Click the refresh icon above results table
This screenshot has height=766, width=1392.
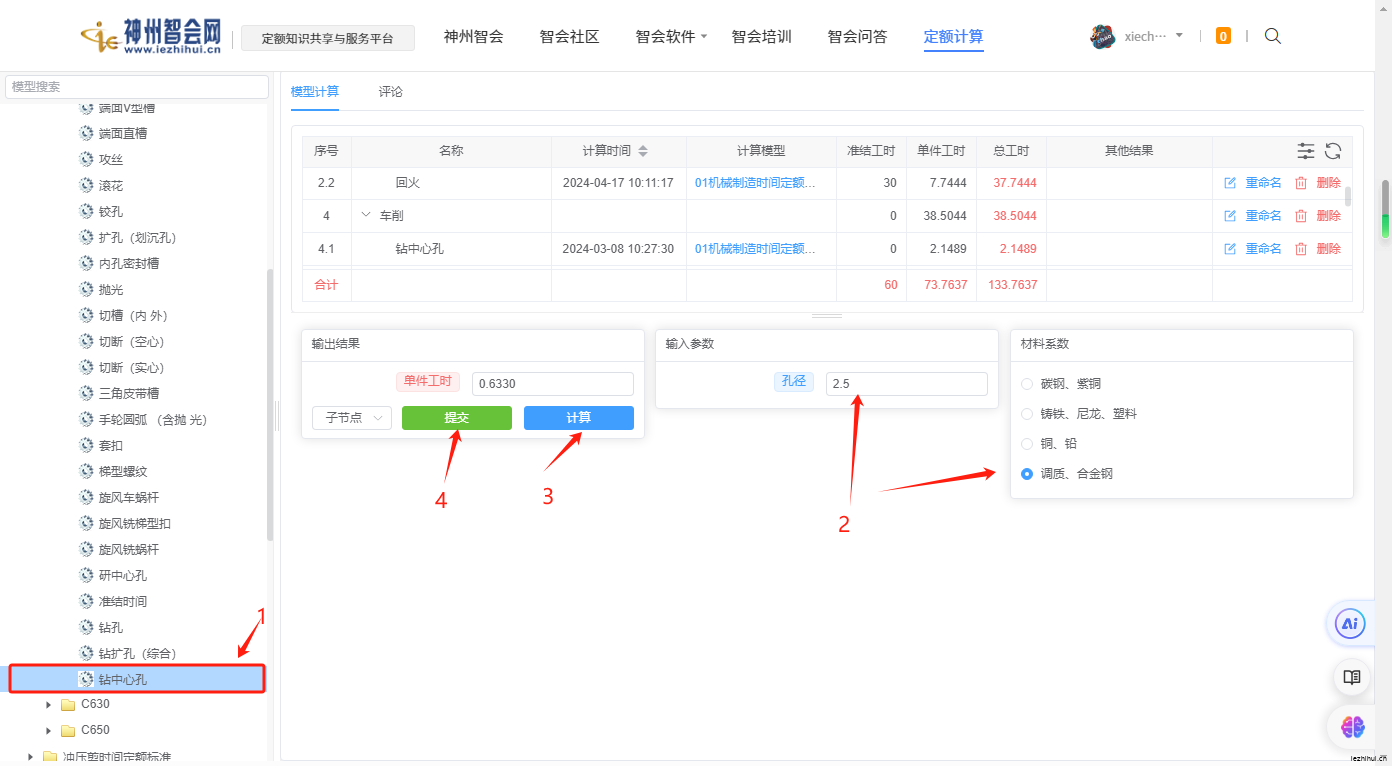click(x=1333, y=151)
